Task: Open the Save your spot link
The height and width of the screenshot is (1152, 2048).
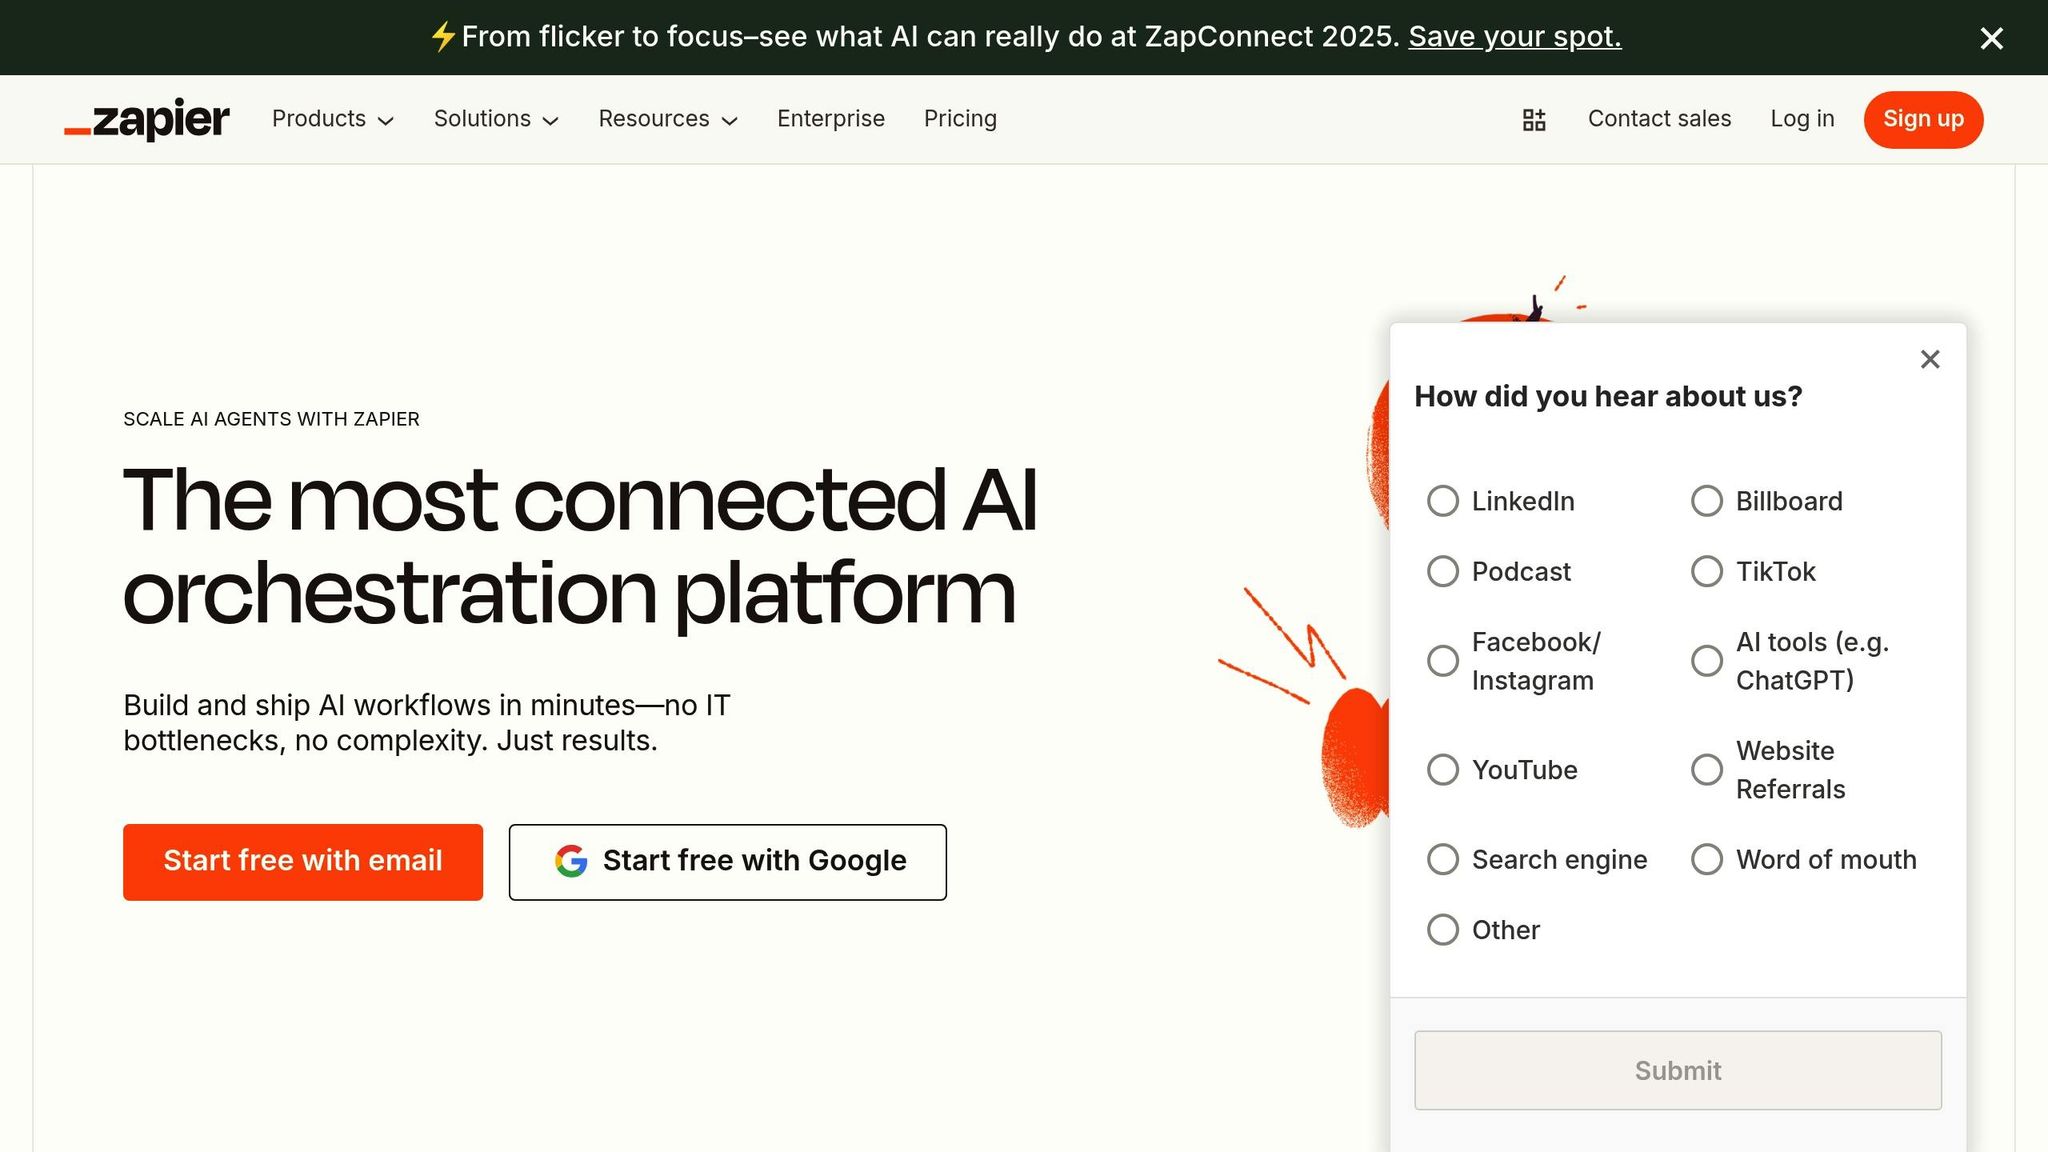Action: (x=1514, y=36)
